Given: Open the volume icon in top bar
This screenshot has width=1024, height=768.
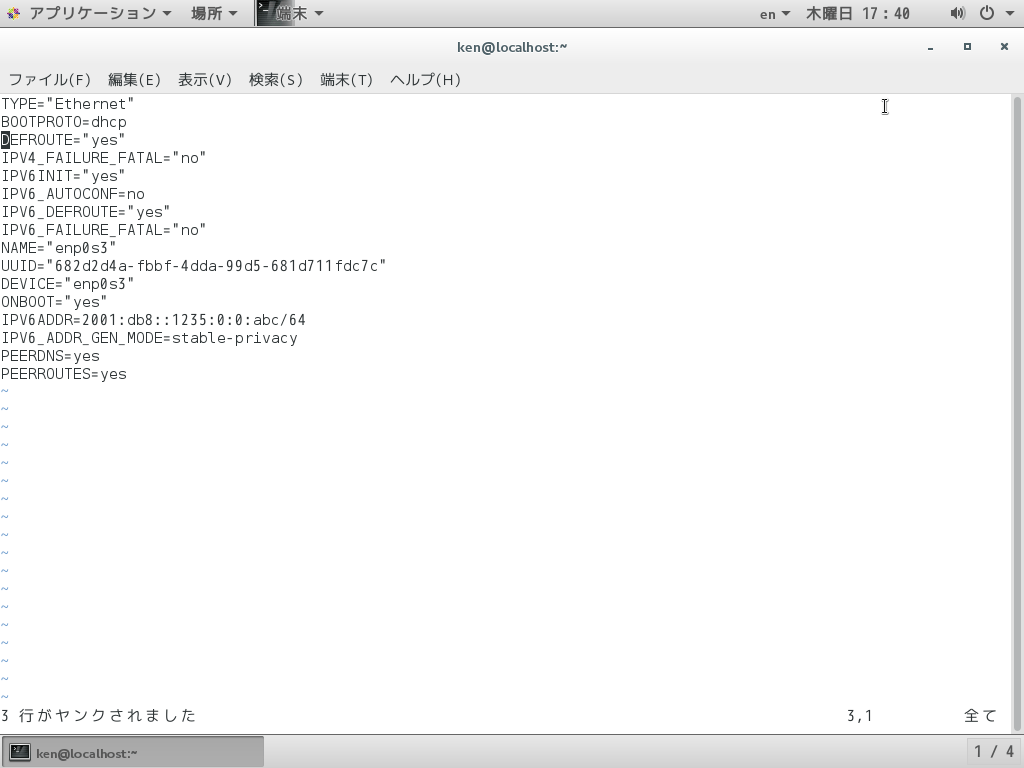Looking at the screenshot, I should point(957,13).
